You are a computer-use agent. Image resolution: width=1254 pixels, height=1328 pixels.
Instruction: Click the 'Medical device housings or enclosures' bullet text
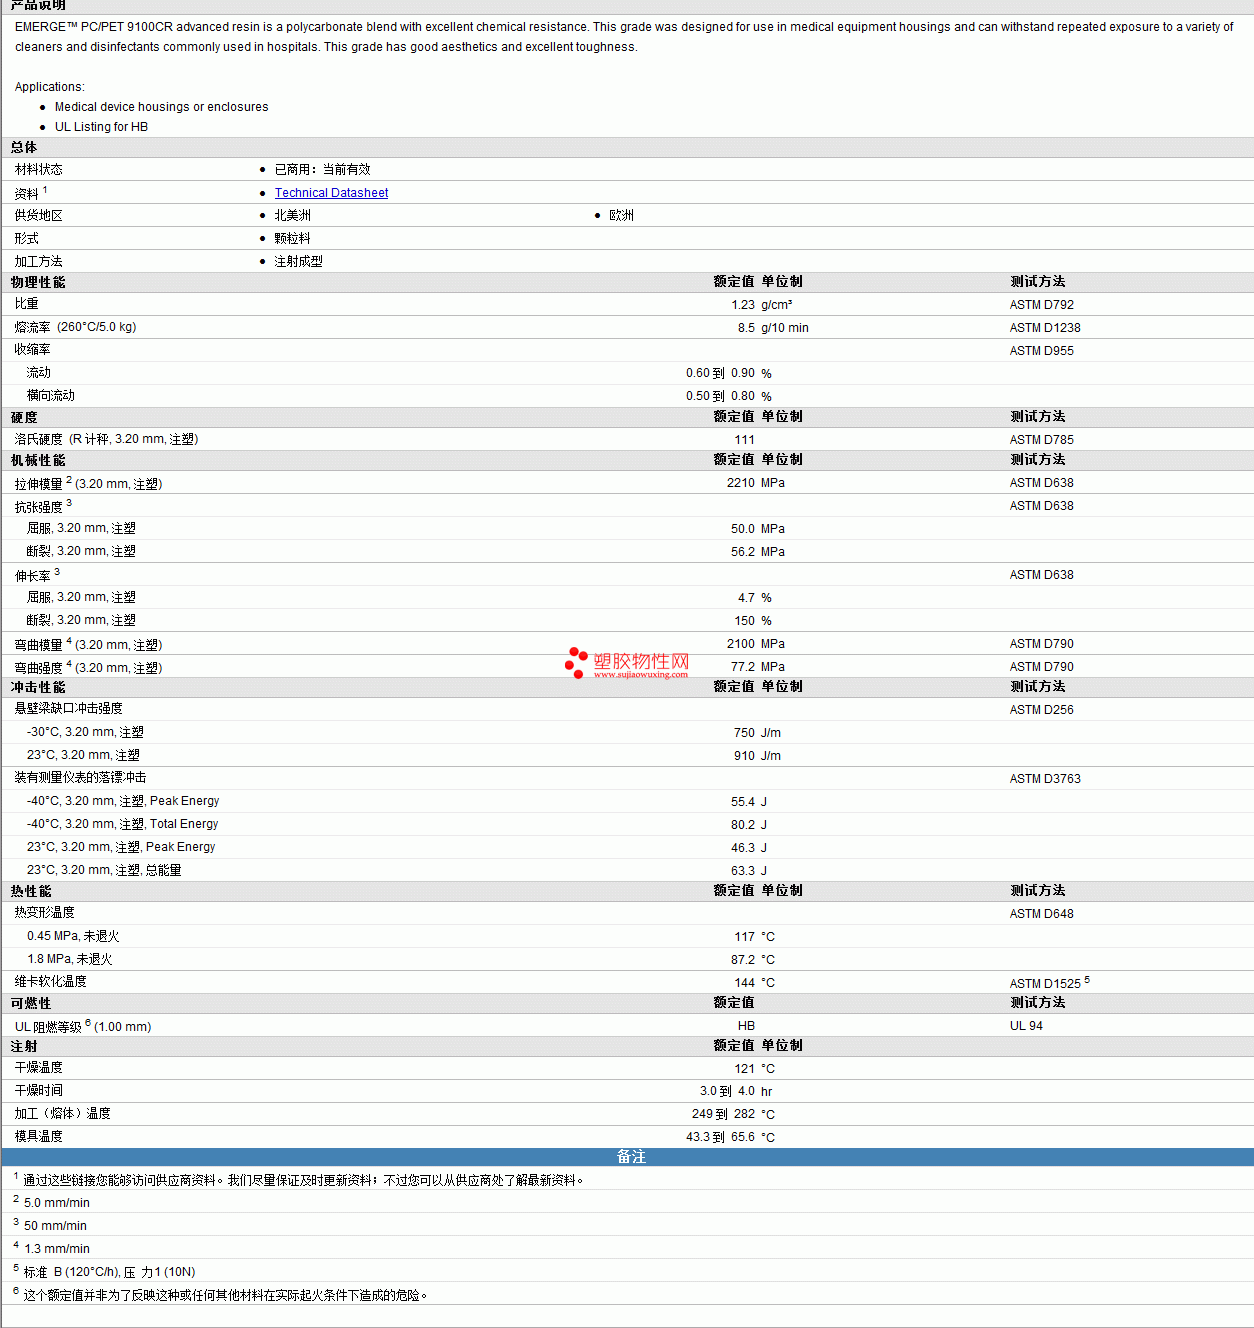pyautogui.click(x=161, y=107)
